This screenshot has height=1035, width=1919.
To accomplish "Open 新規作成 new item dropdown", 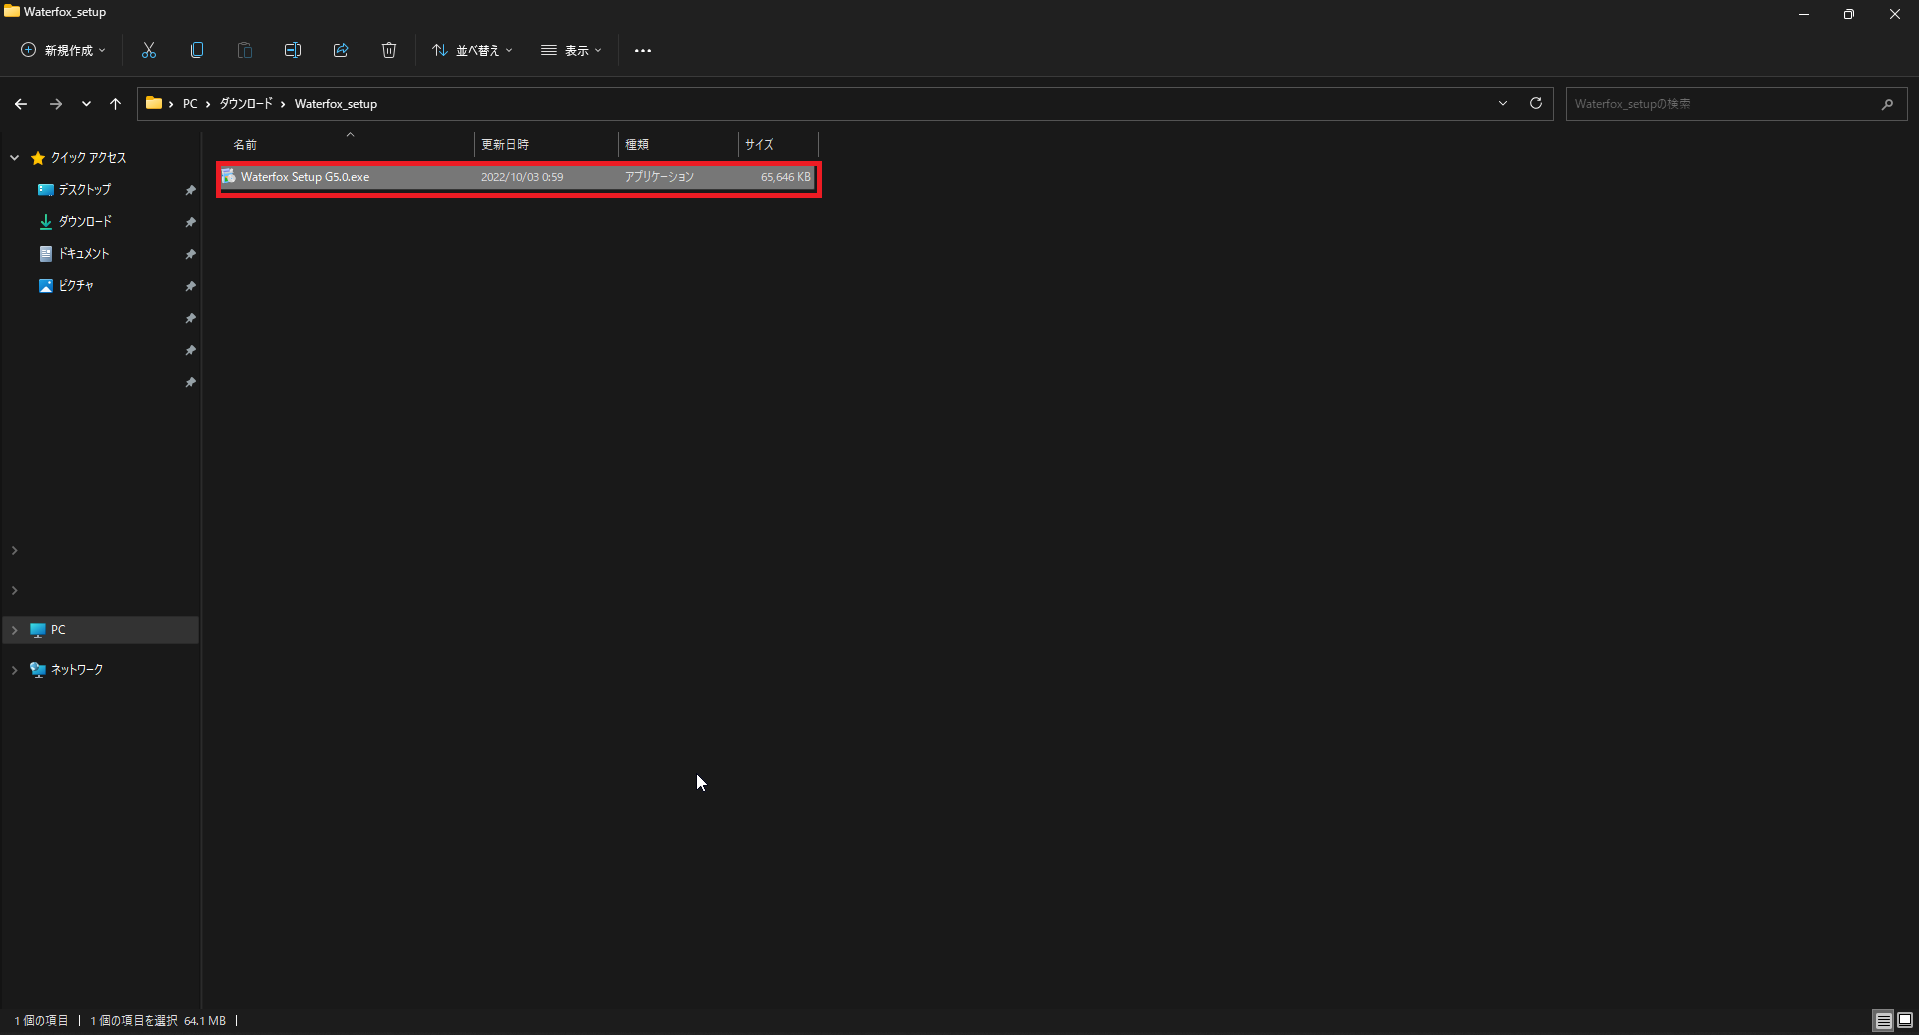I will pyautogui.click(x=63, y=50).
